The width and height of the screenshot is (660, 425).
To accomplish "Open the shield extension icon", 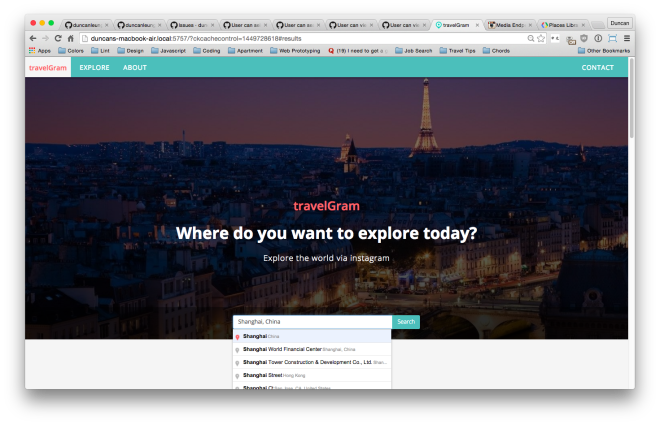I will (584, 38).
